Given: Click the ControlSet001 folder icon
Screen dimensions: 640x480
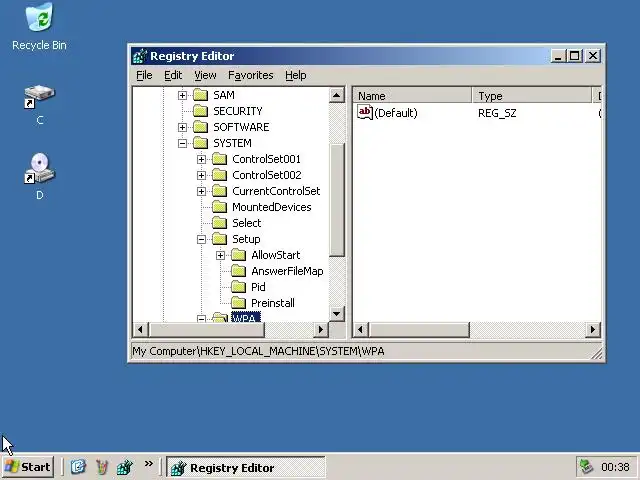Looking at the screenshot, I should [220, 159].
